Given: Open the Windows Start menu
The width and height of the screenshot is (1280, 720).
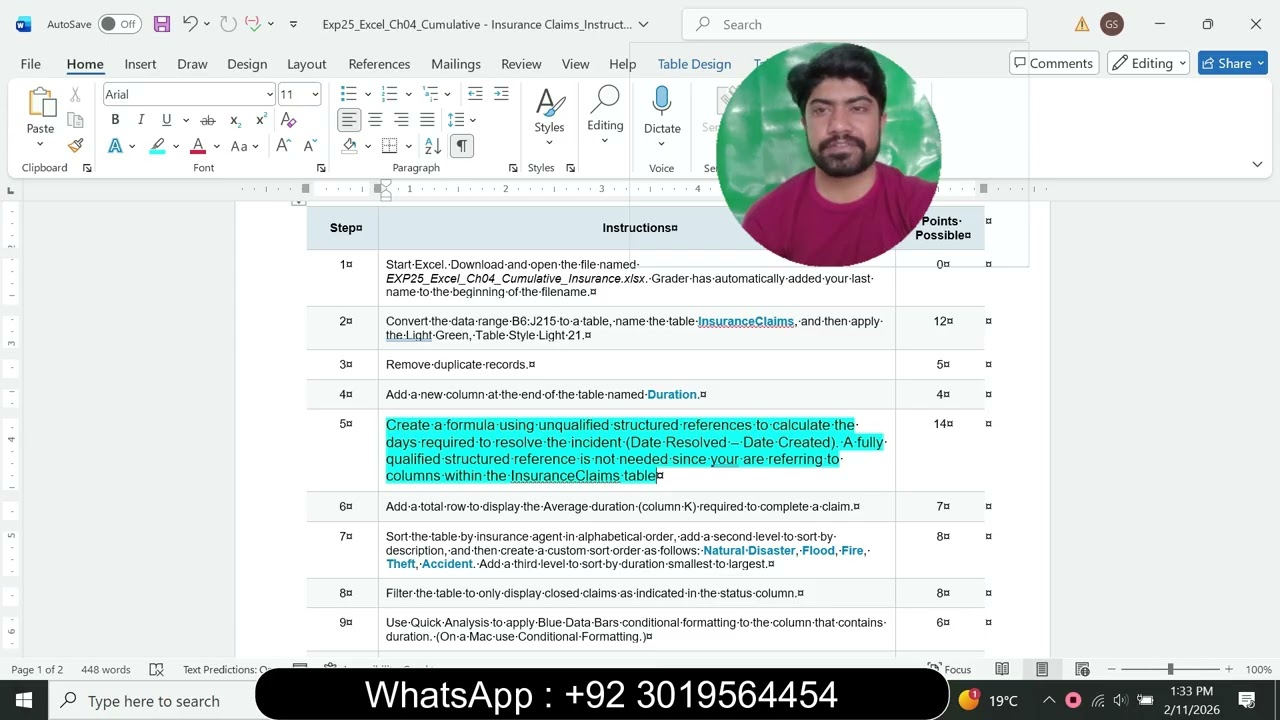Looking at the screenshot, I should pyautogui.click(x=24, y=700).
